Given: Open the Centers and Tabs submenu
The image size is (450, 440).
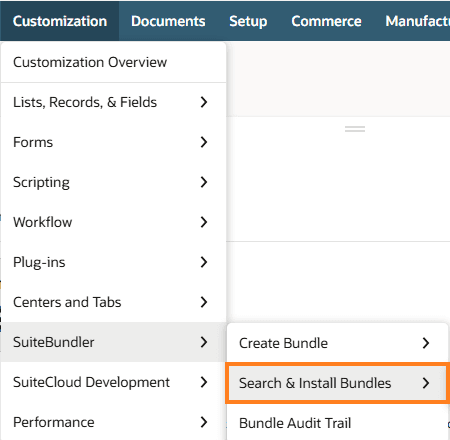Looking at the screenshot, I should tap(113, 302).
